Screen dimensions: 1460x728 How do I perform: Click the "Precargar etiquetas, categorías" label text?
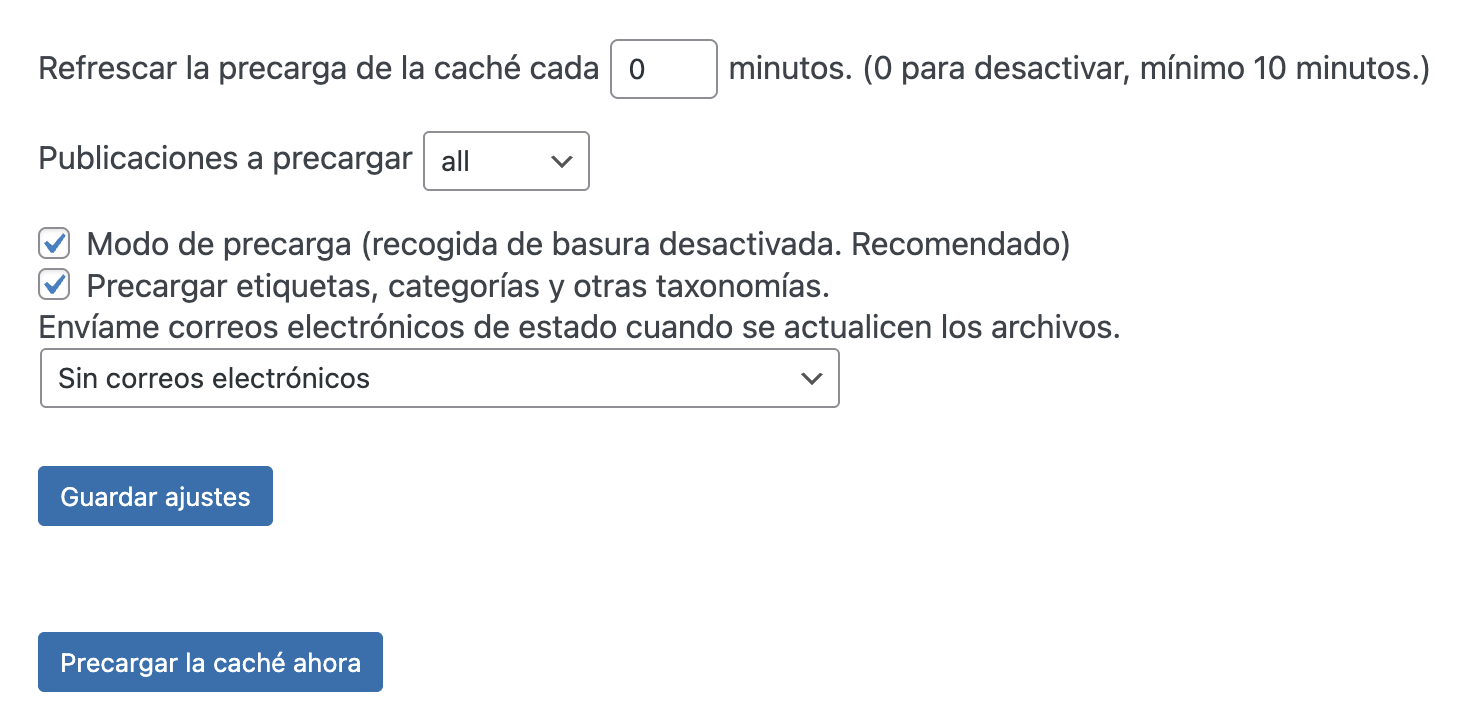click(x=458, y=287)
